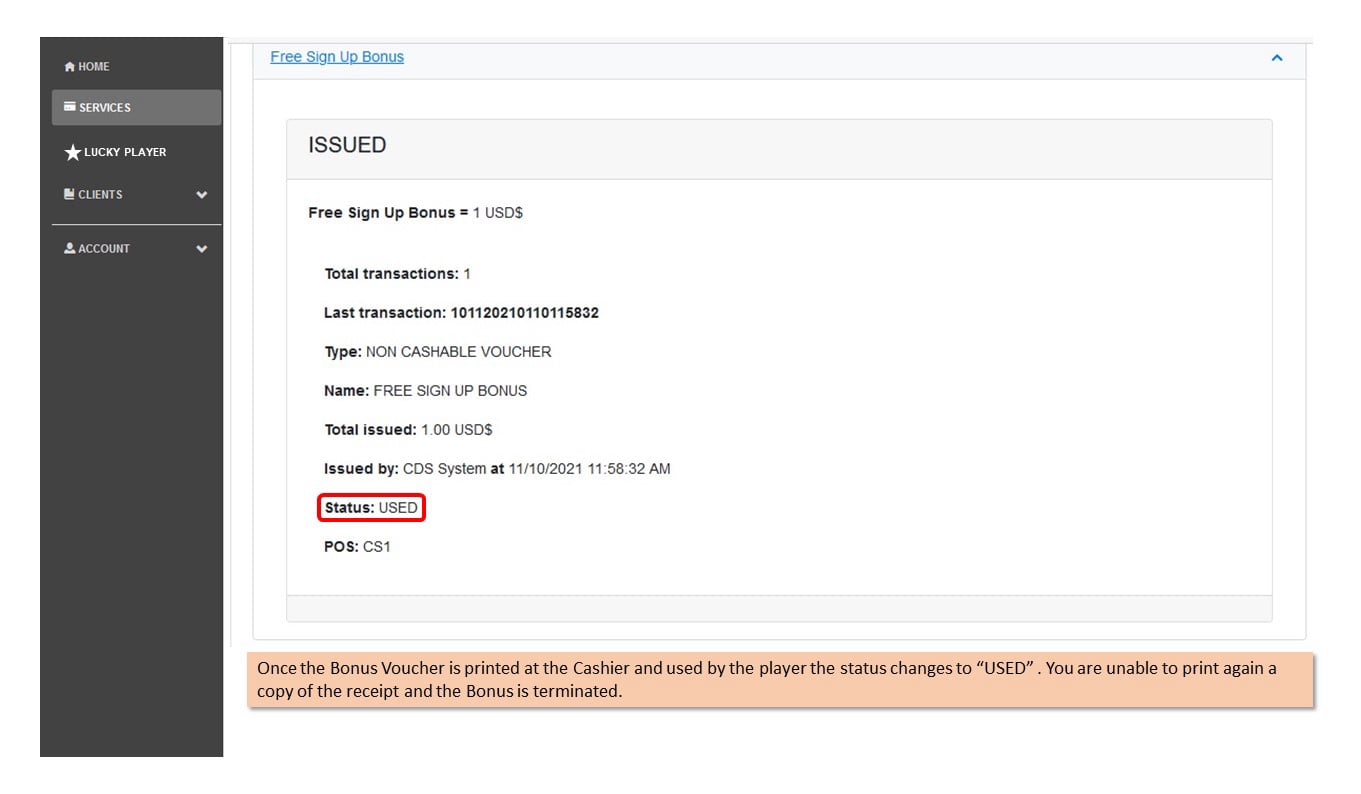This screenshot has height=794, width=1361.
Task: Click last transaction number 101120210110115832
Action: click(525, 313)
